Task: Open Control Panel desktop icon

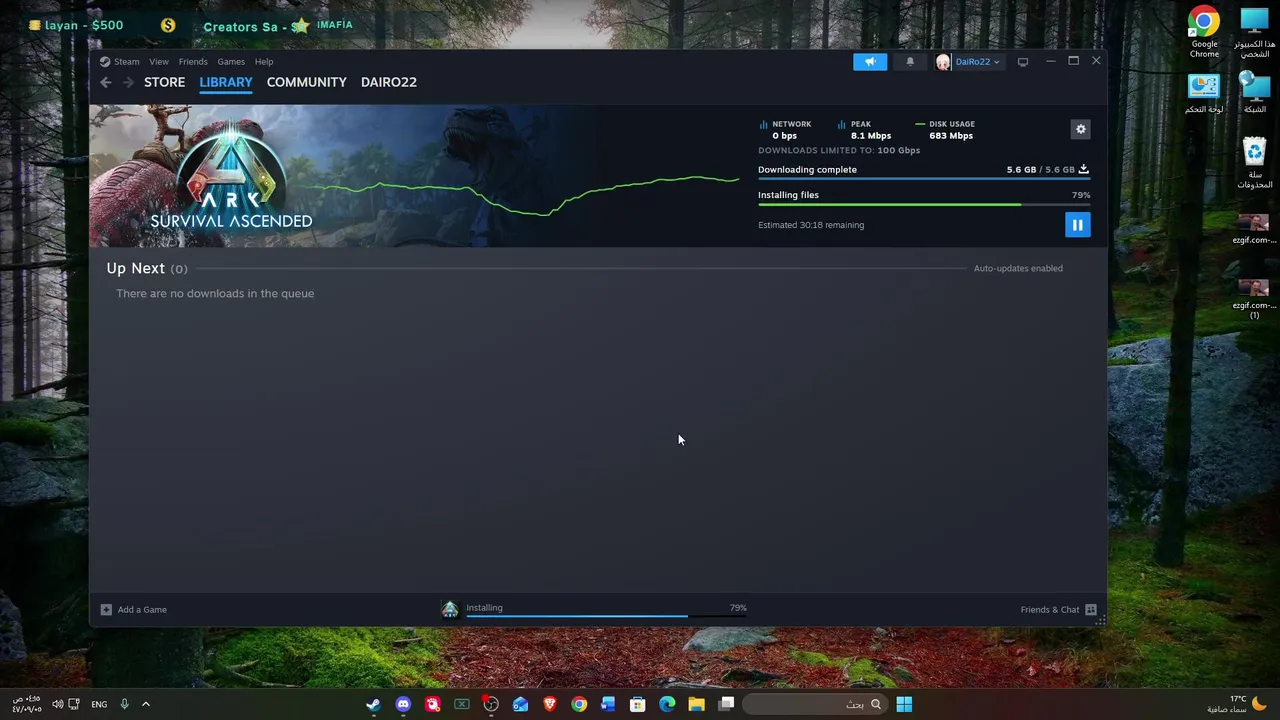Action: [1204, 95]
